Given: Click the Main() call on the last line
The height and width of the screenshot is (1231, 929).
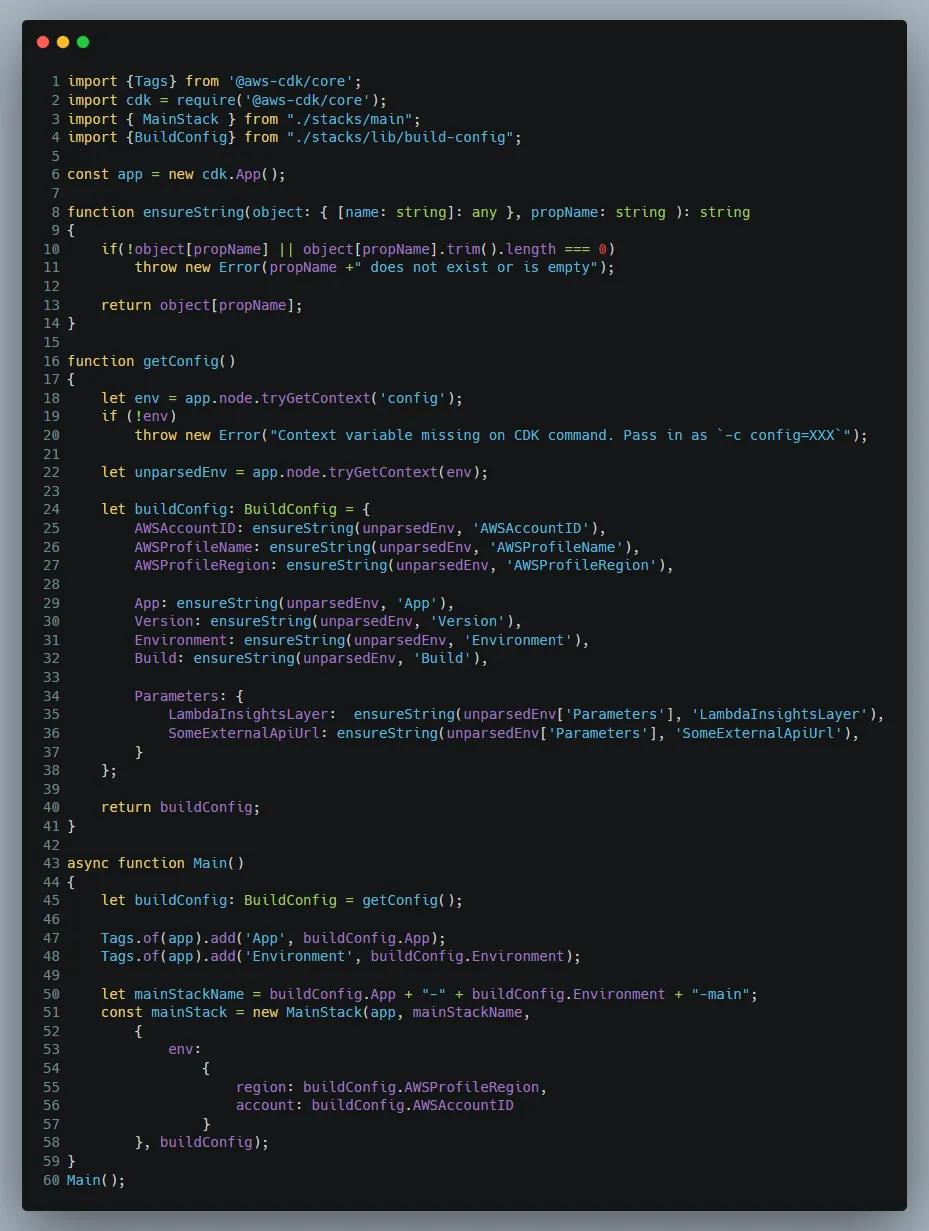Looking at the screenshot, I should click(92, 1180).
